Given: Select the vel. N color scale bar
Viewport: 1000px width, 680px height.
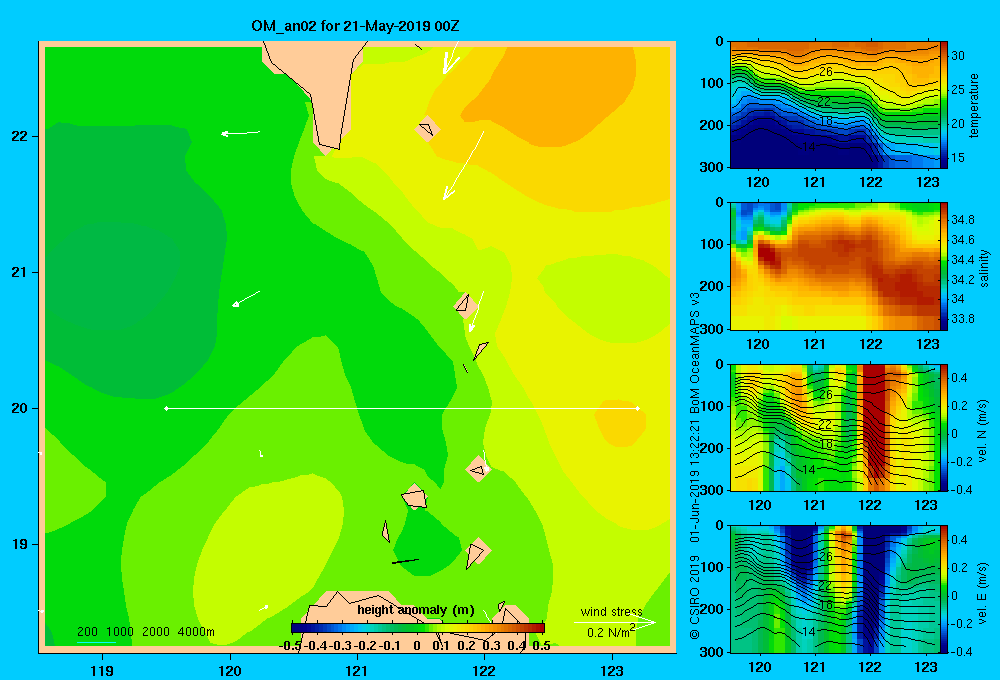Looking at the screenshot, I should [x=944, y=428].
